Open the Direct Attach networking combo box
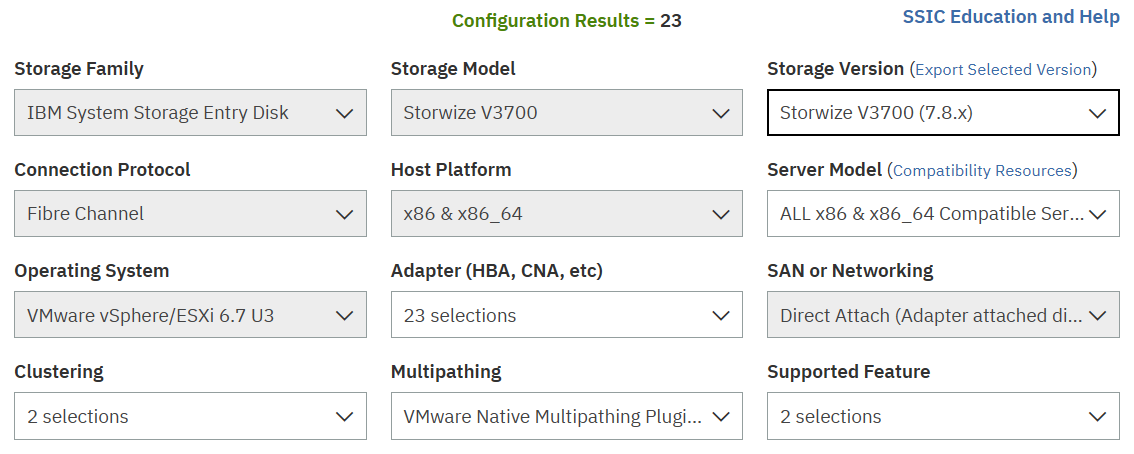The image size is (1134, 454). click(x=943, y=315)
